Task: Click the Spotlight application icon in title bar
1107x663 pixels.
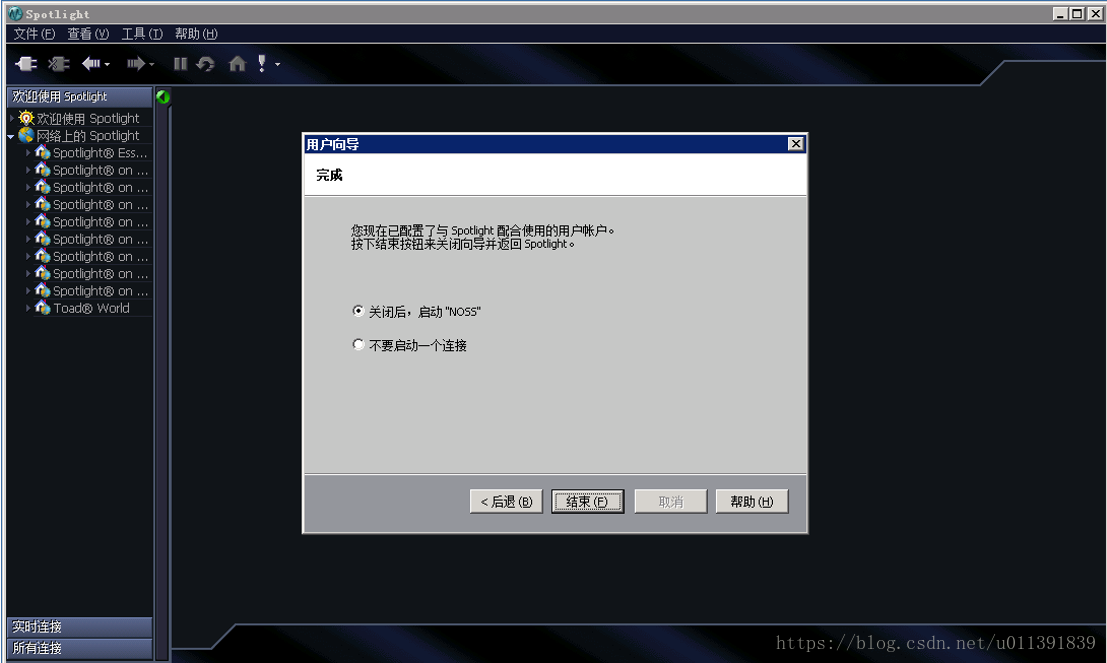Action: (x=15, y=13)
